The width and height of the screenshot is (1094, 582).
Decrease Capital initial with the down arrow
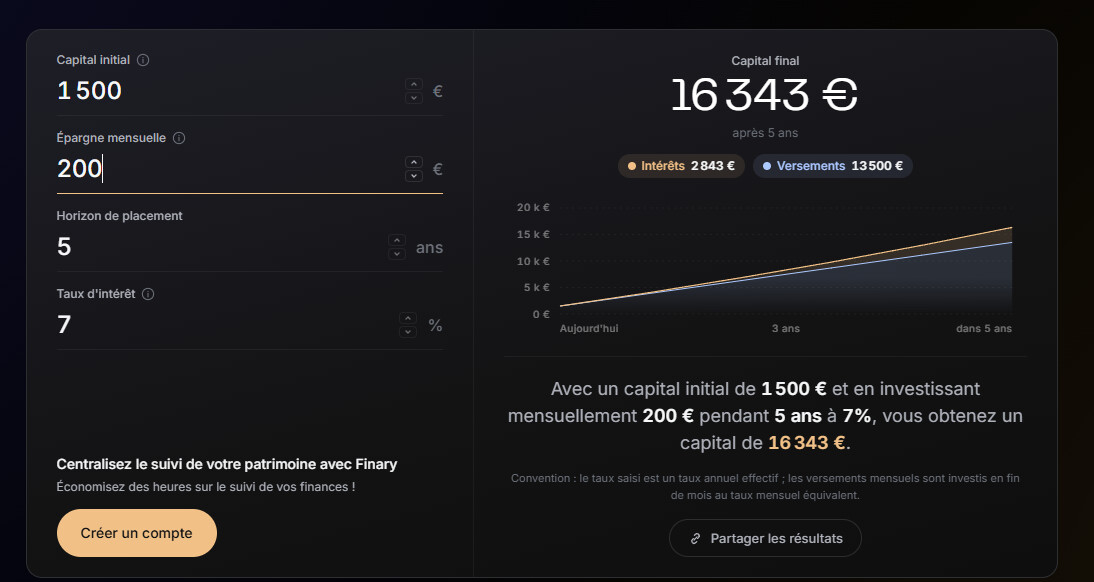[x=414, y=98]
